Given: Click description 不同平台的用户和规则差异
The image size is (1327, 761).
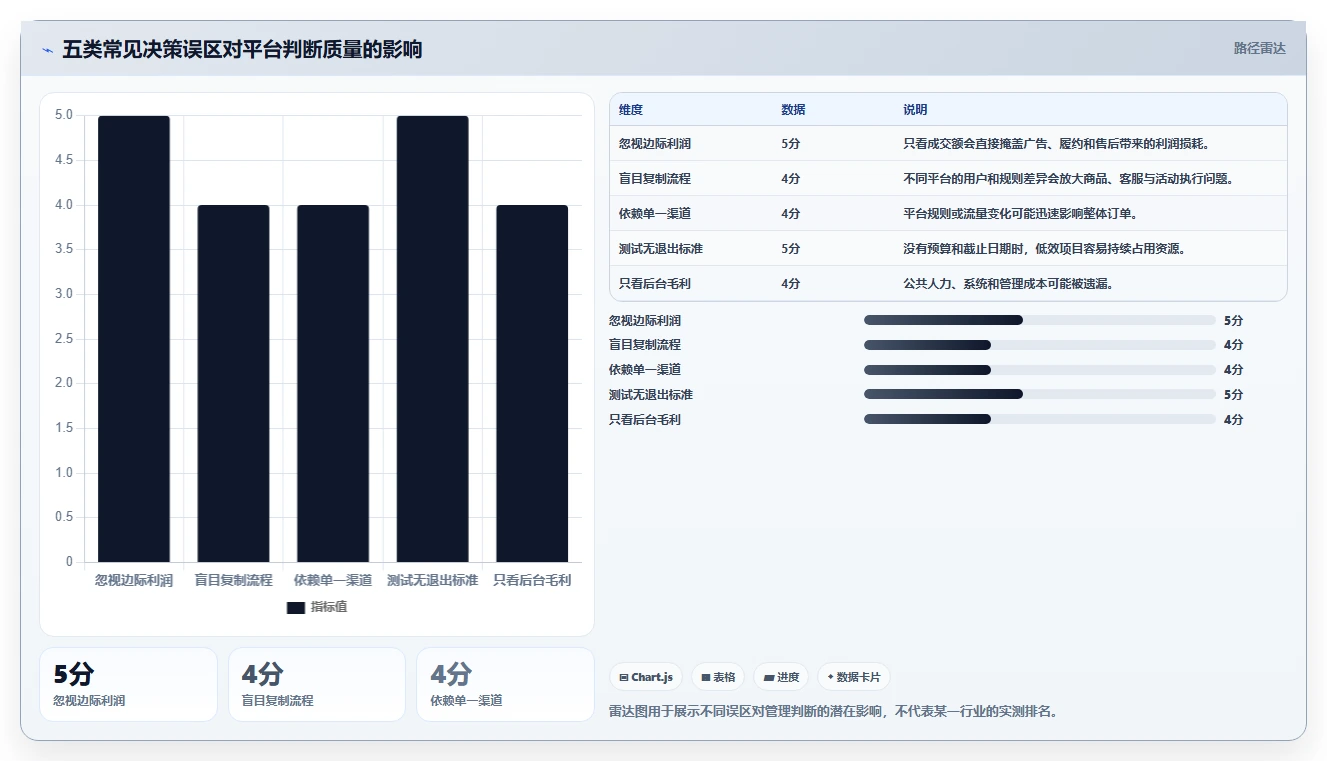Looking at the screenshot, I should point(1068,179).
